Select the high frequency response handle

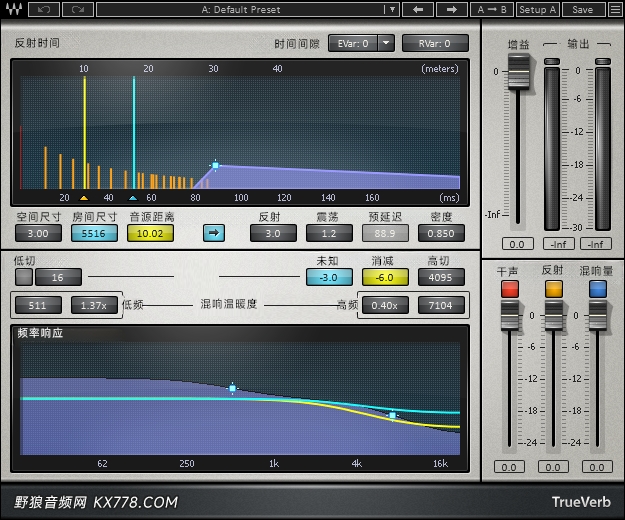coord(393,416)
